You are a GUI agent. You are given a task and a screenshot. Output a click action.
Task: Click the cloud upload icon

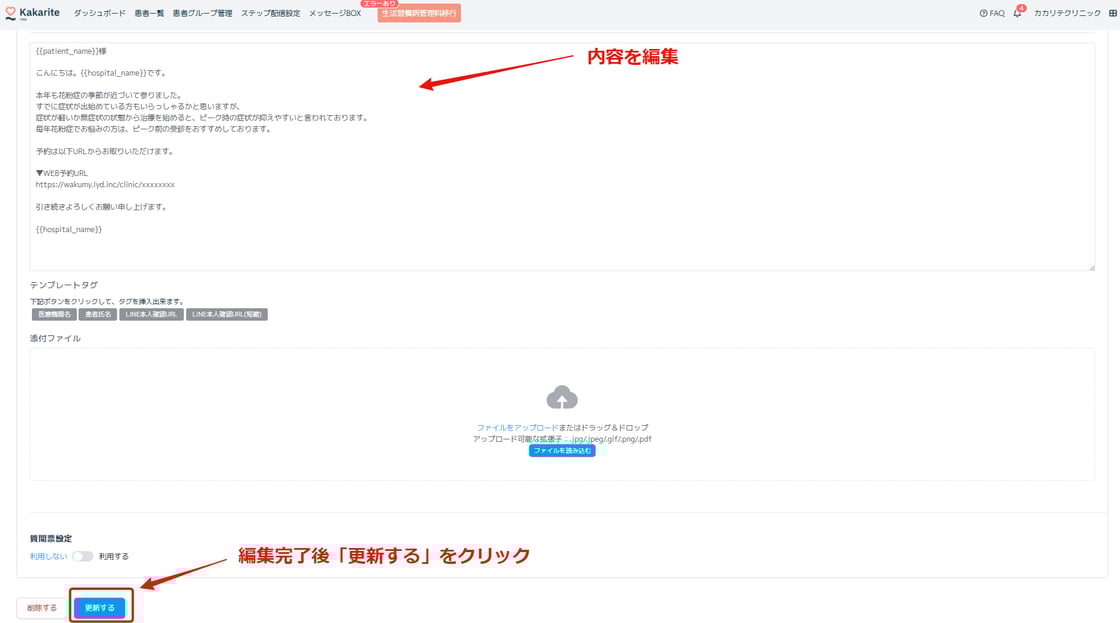(562, 398)
